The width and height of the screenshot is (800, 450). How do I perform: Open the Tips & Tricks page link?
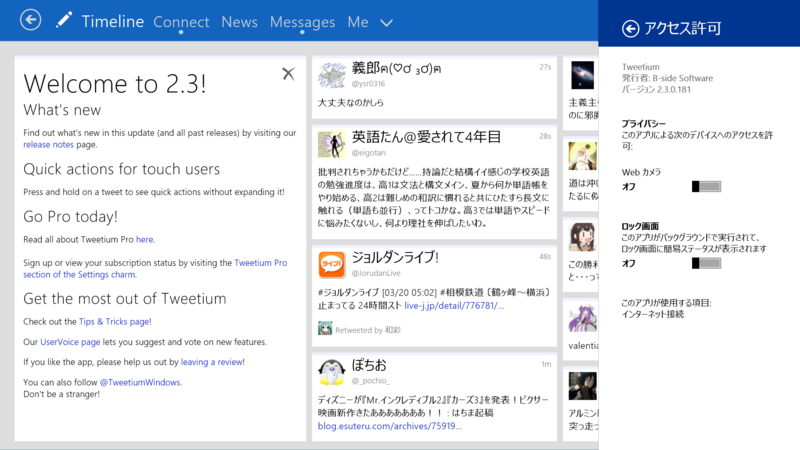click(x=114, y=321)
